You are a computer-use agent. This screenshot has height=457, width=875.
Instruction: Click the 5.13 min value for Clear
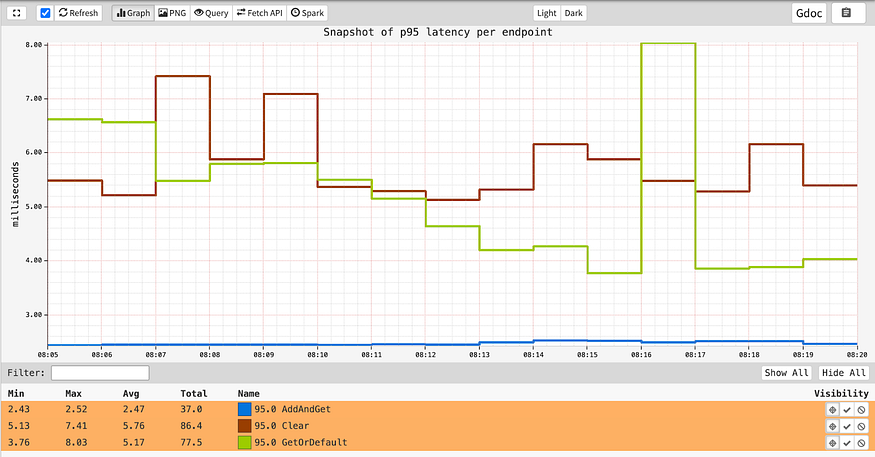(x=19, y=426)
